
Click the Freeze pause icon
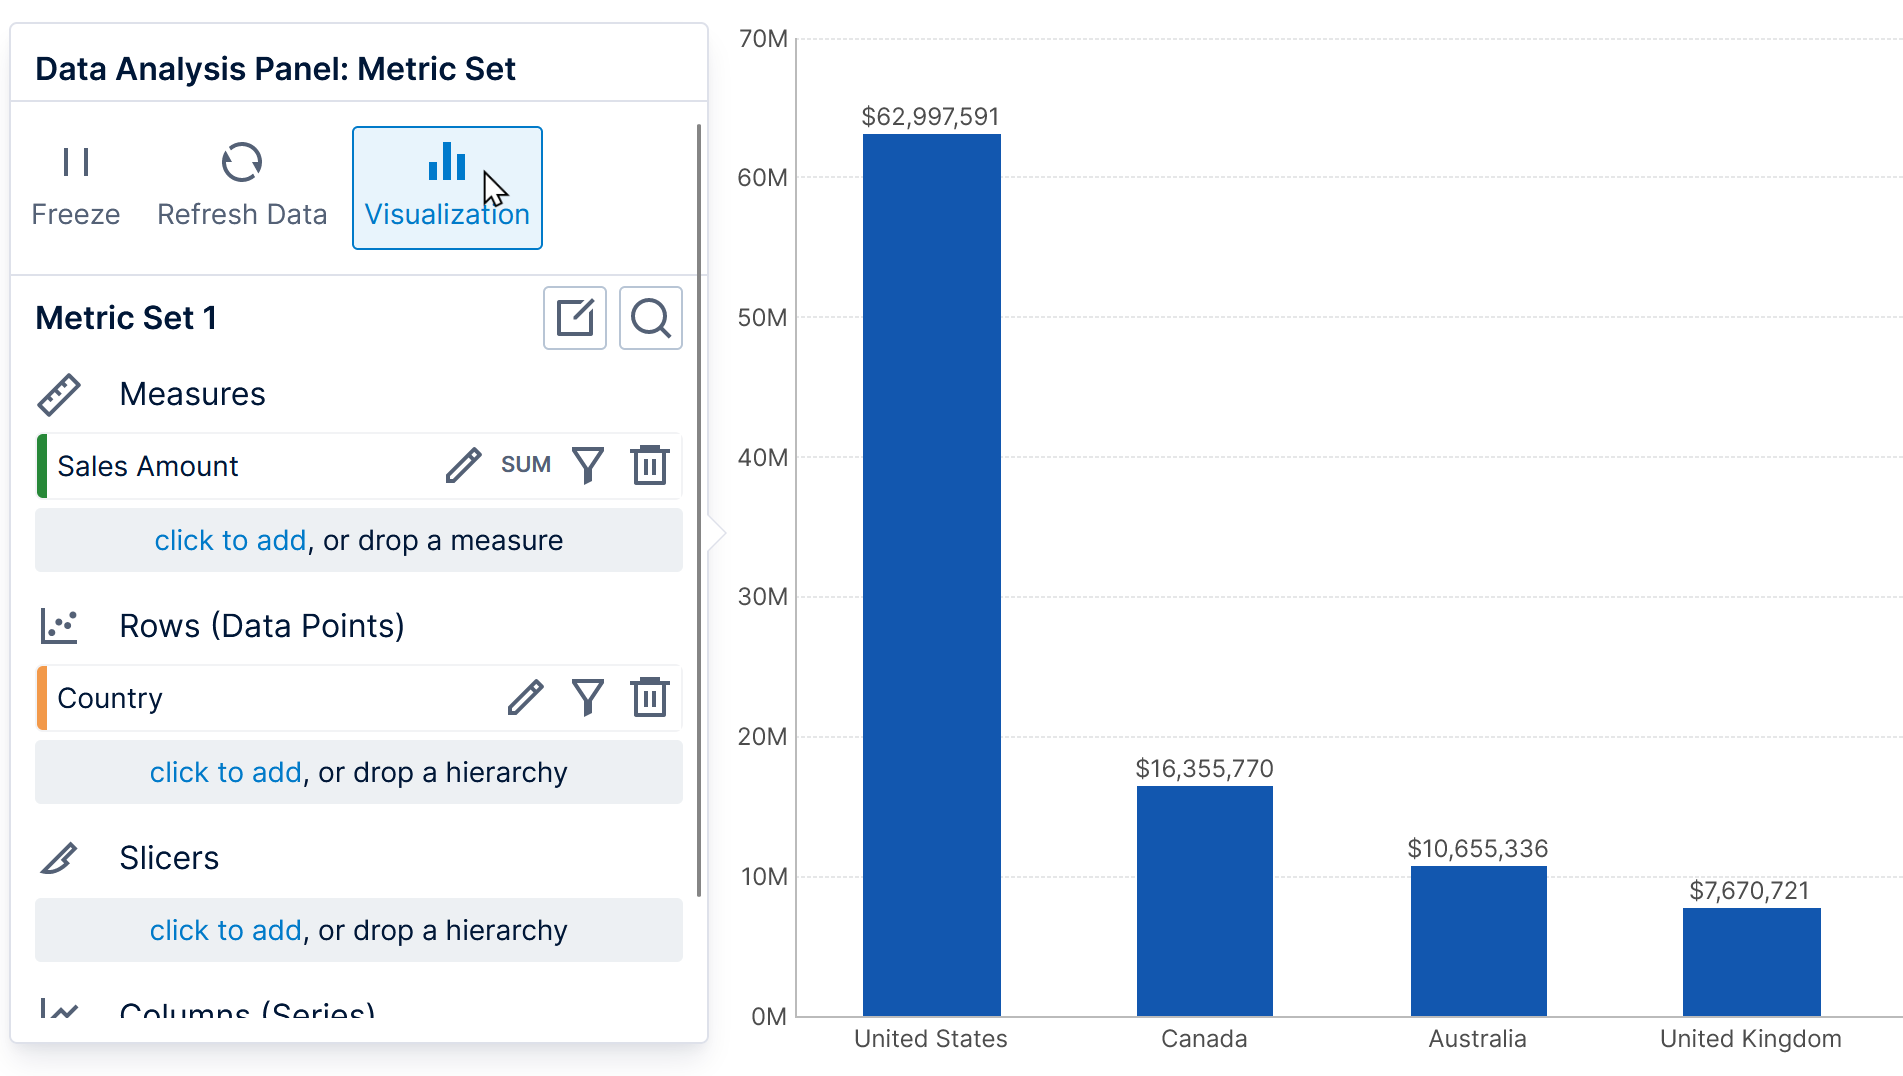(x=76, y=163)
